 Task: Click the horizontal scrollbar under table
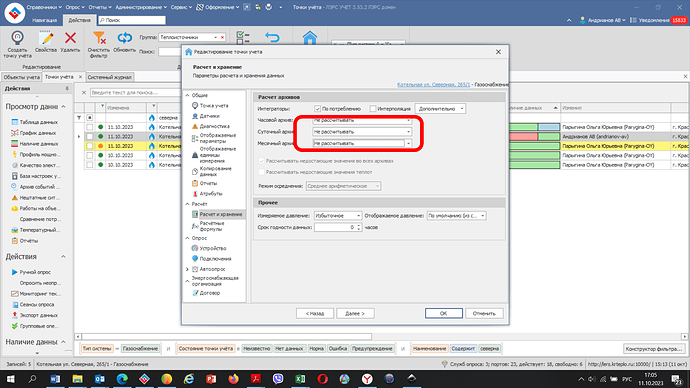coord(227,337)
